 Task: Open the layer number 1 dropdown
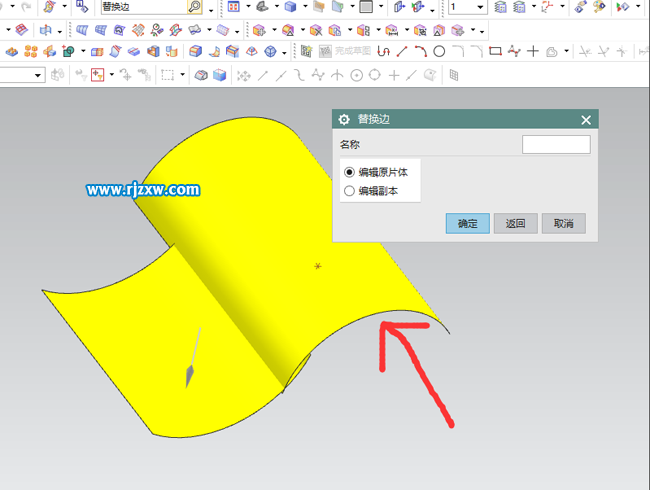[x=481, y=8]
